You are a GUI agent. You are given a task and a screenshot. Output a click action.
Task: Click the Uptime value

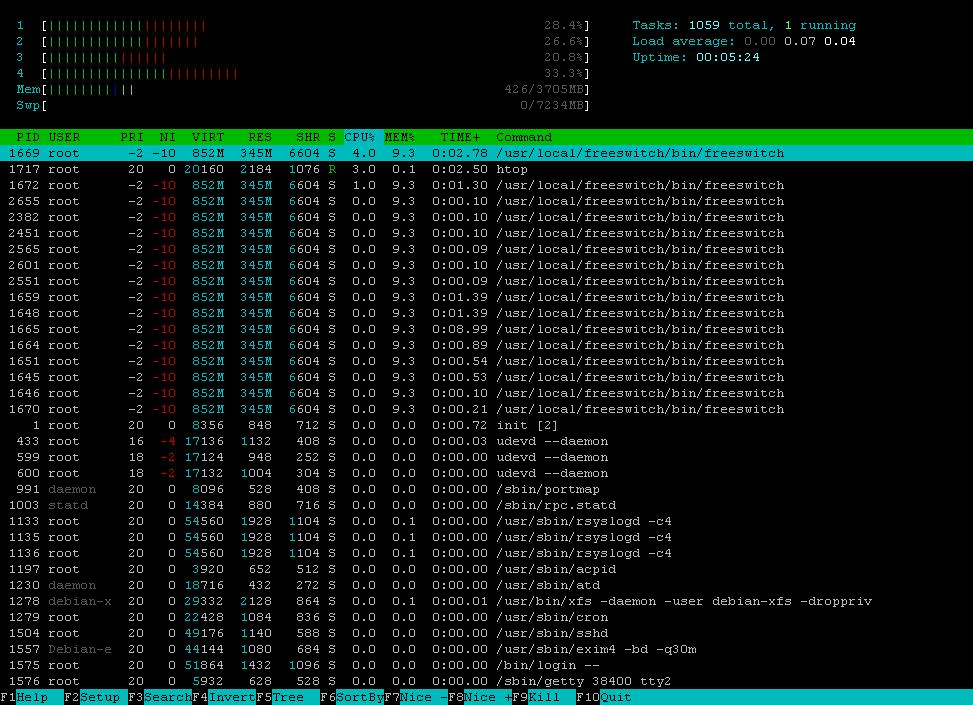point(728,57)
